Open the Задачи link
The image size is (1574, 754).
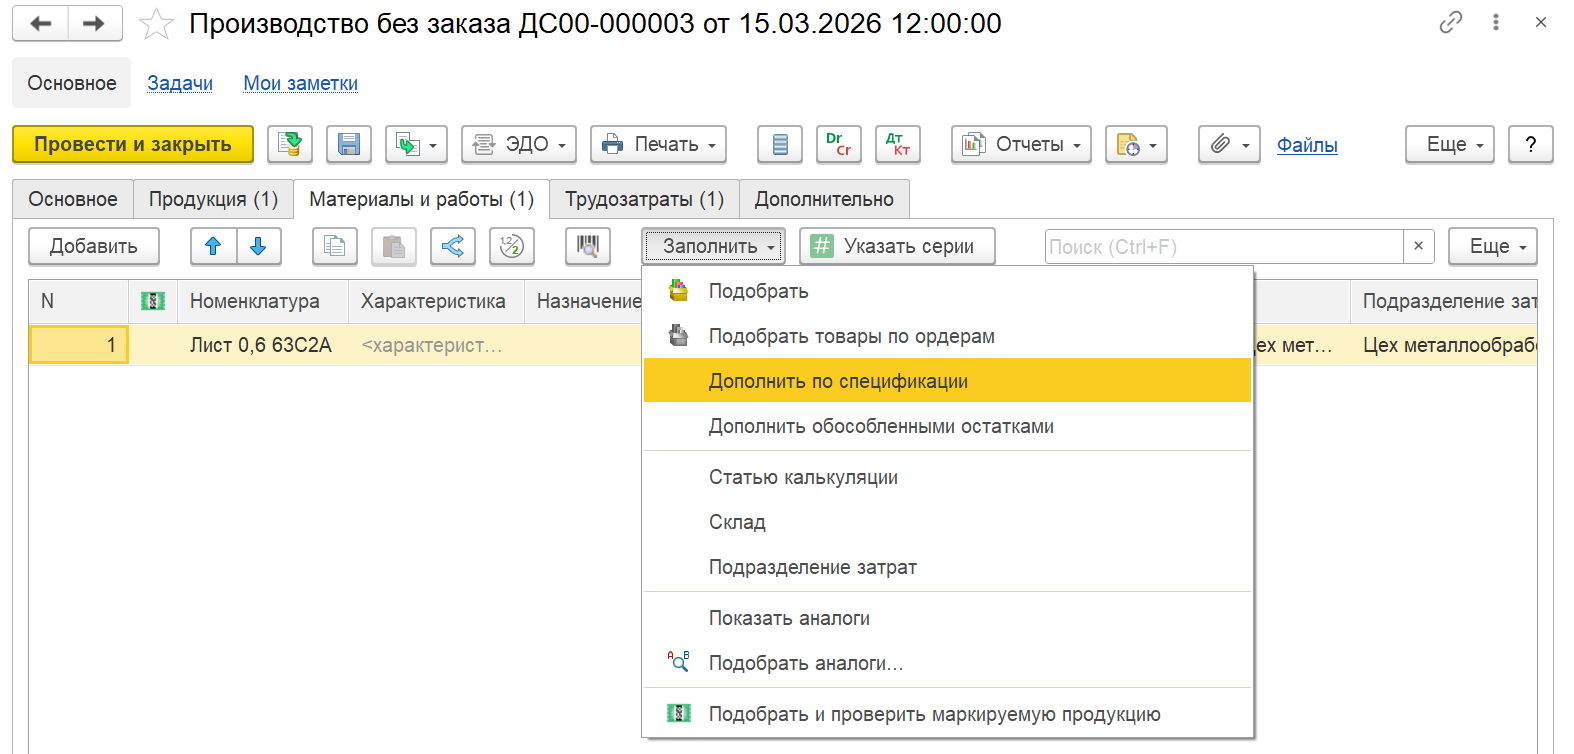[x=180, y=83]
